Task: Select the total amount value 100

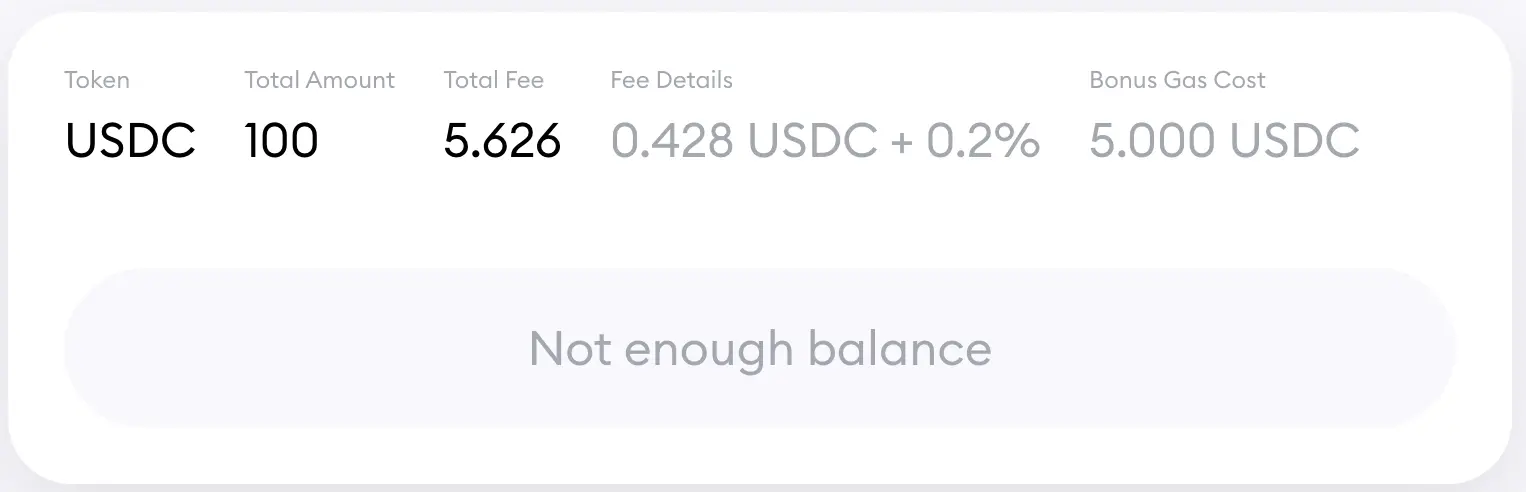Action: 281,141
